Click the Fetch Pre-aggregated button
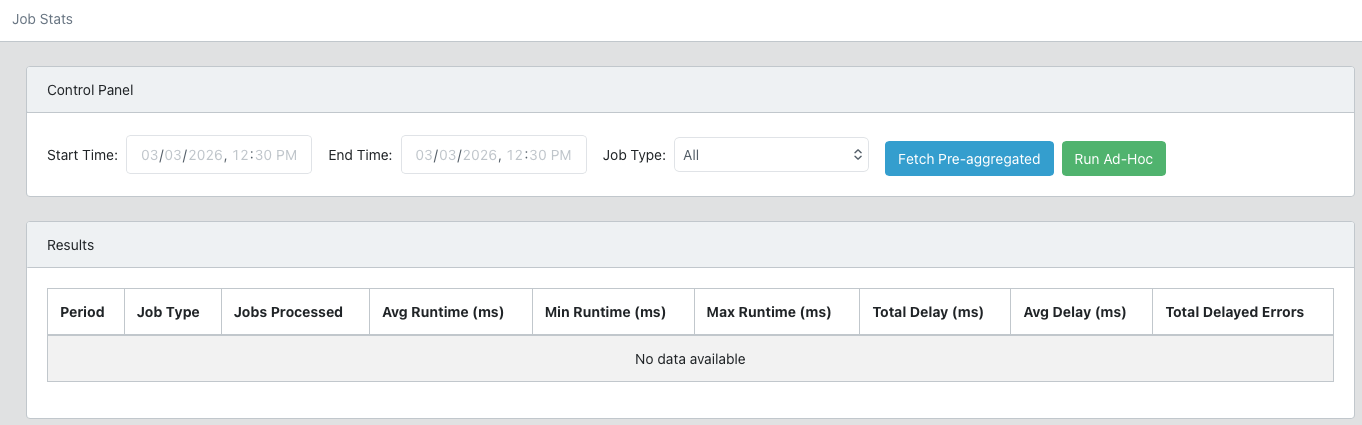 [x=968, y=158]
